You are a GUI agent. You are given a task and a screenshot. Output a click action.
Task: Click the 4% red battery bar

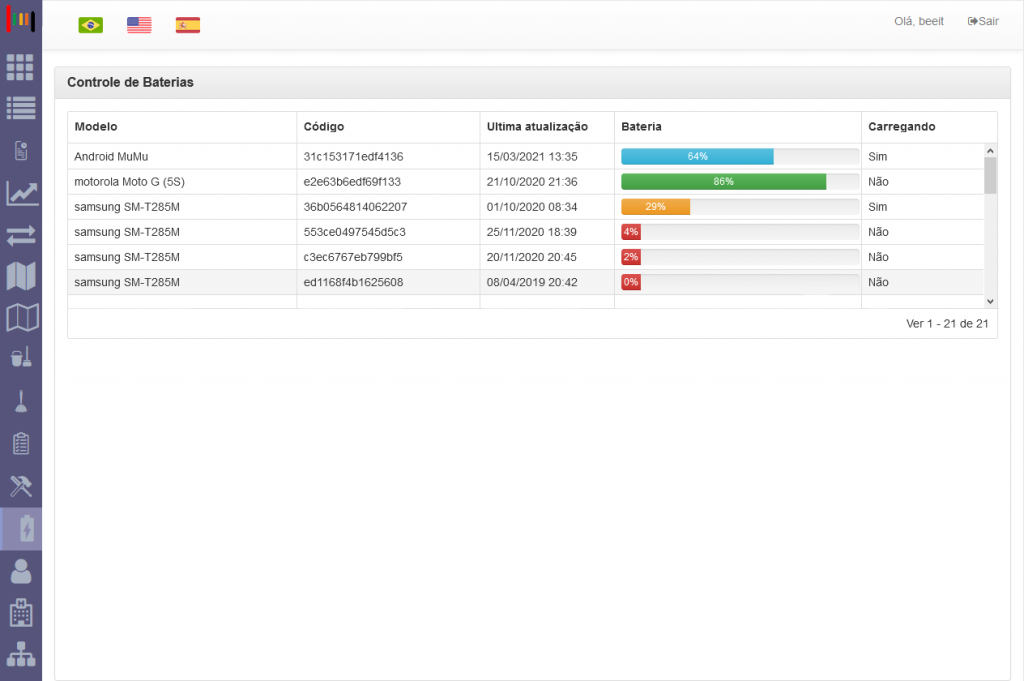(x=631, y=232)
